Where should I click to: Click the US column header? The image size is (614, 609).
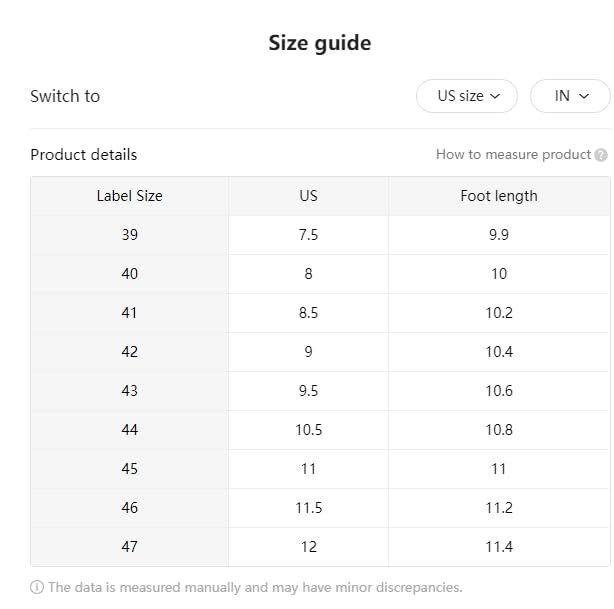[x=308, y=196]
